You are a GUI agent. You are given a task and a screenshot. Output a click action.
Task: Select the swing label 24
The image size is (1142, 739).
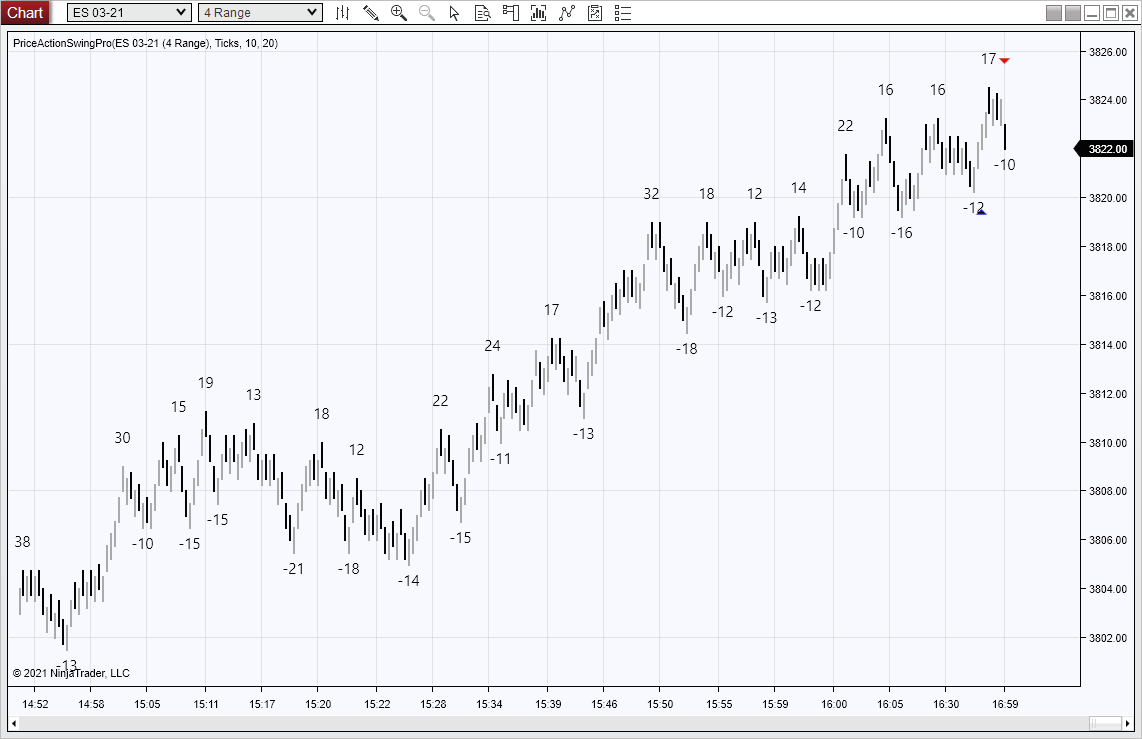pos(492,346)
